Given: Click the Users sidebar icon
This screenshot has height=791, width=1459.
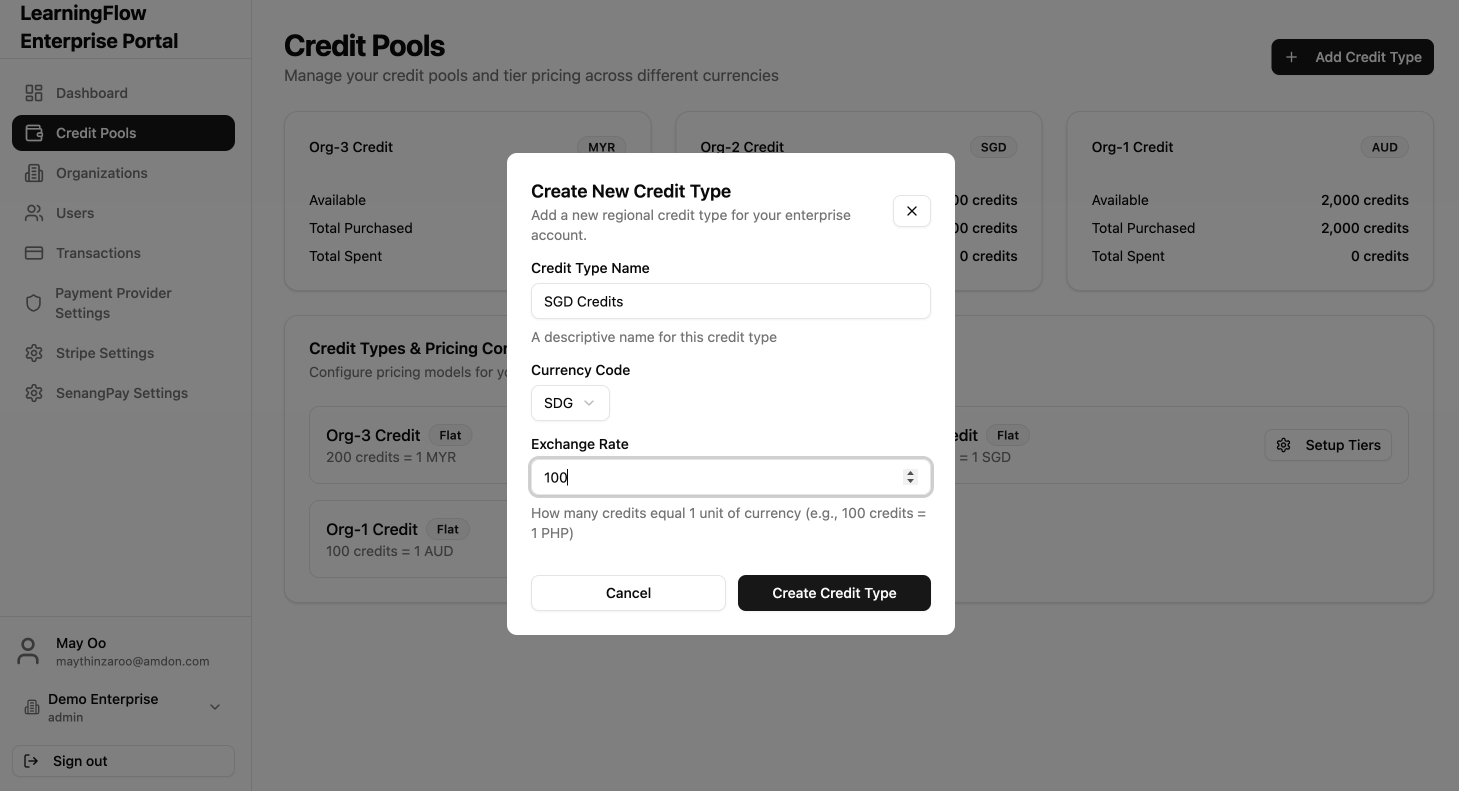Looking at the screenshot, I should coord(34,213).
